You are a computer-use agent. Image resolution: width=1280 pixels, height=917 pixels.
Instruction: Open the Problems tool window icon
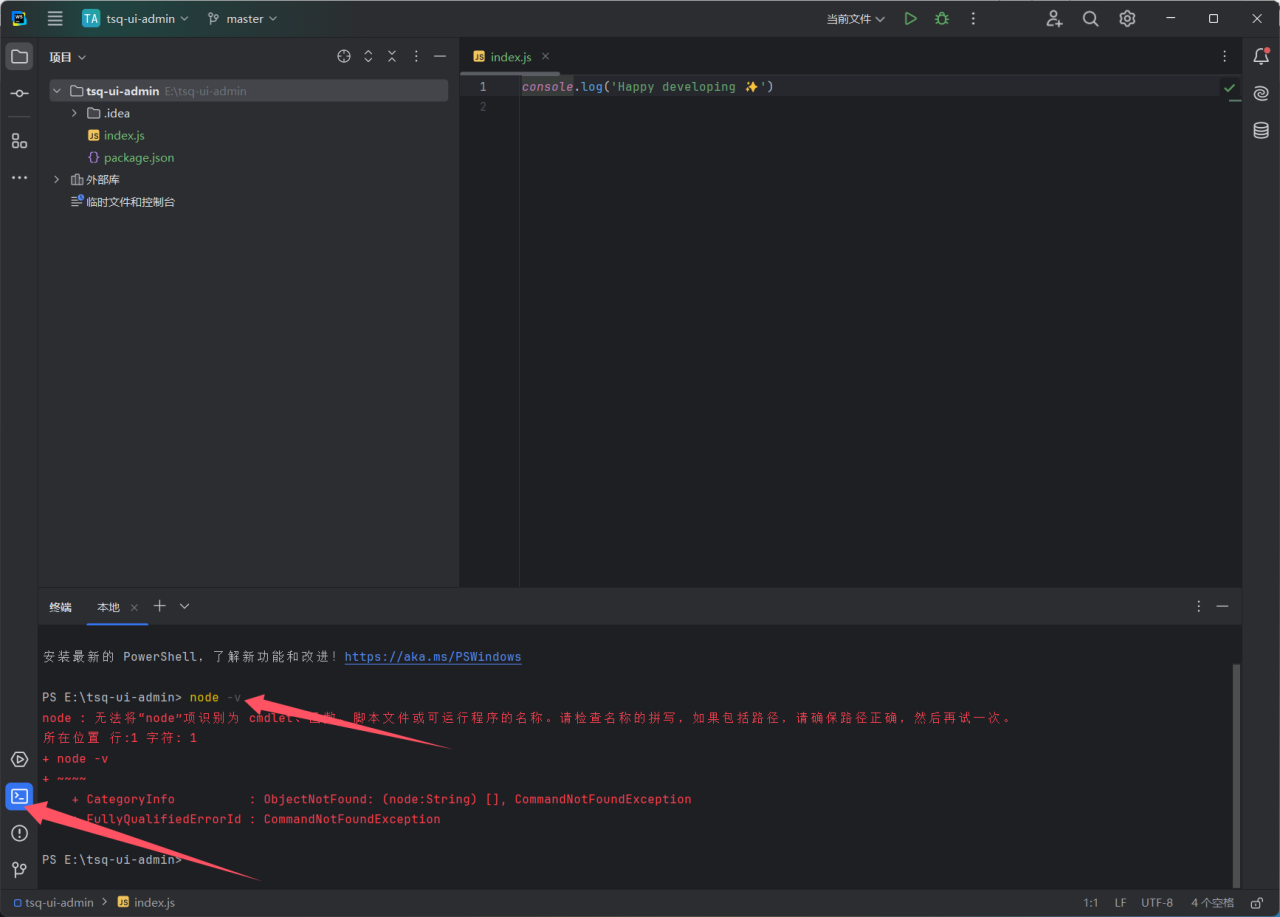[x=19, y=833]
